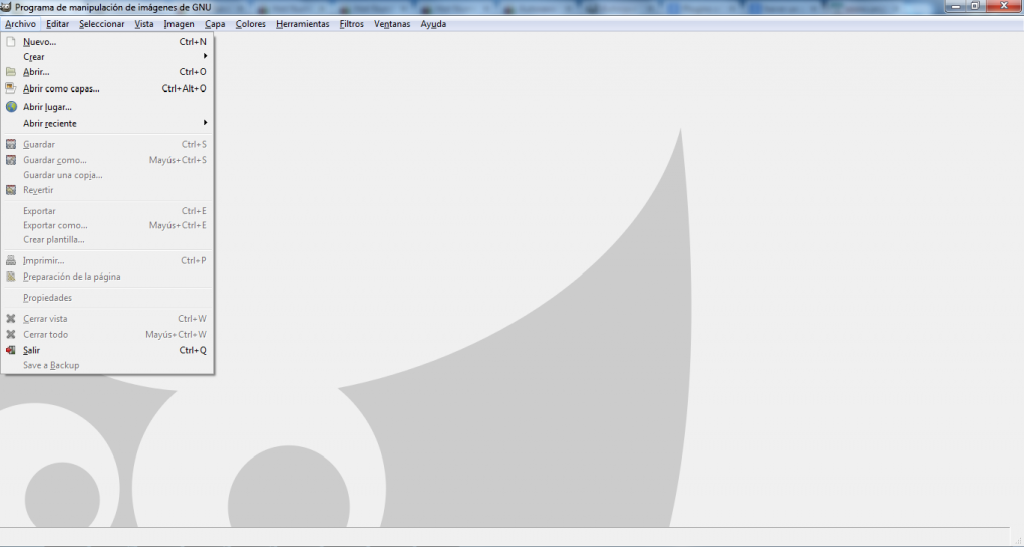Click the Guardar como icon
The image size is (1024, 547).
(x=11, y=160)
